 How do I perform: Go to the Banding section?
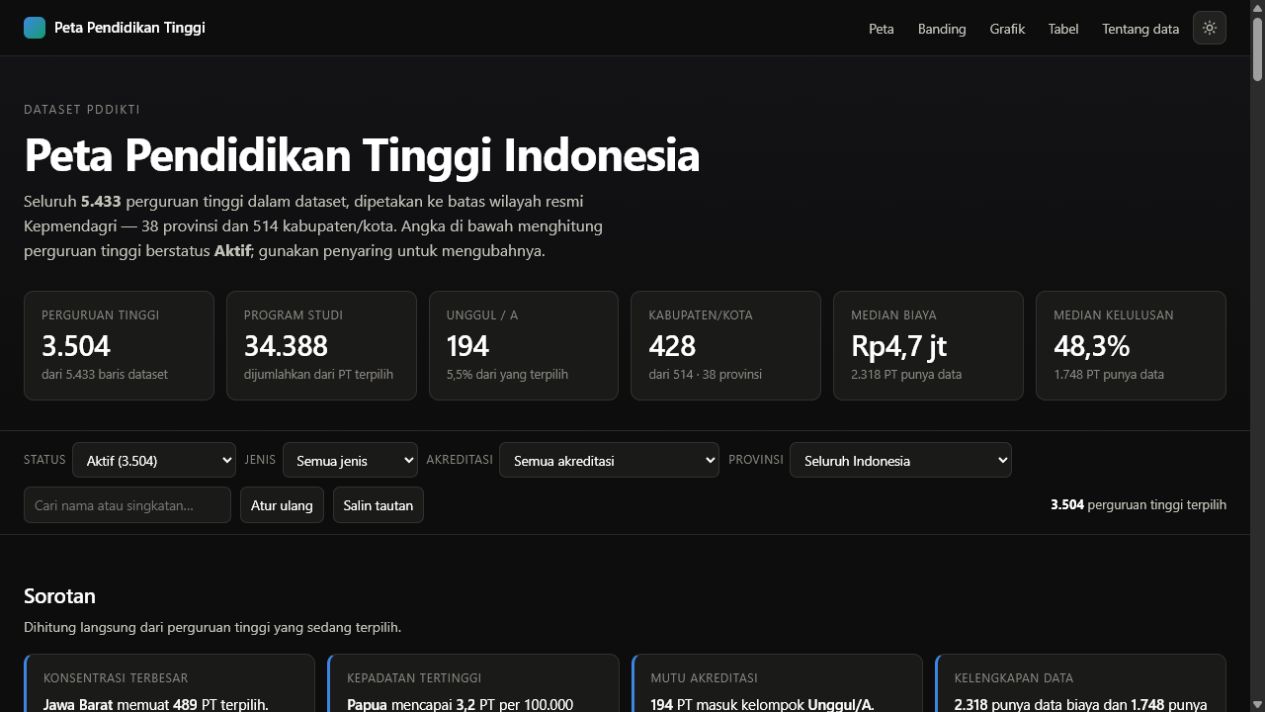tap(942, 29)
